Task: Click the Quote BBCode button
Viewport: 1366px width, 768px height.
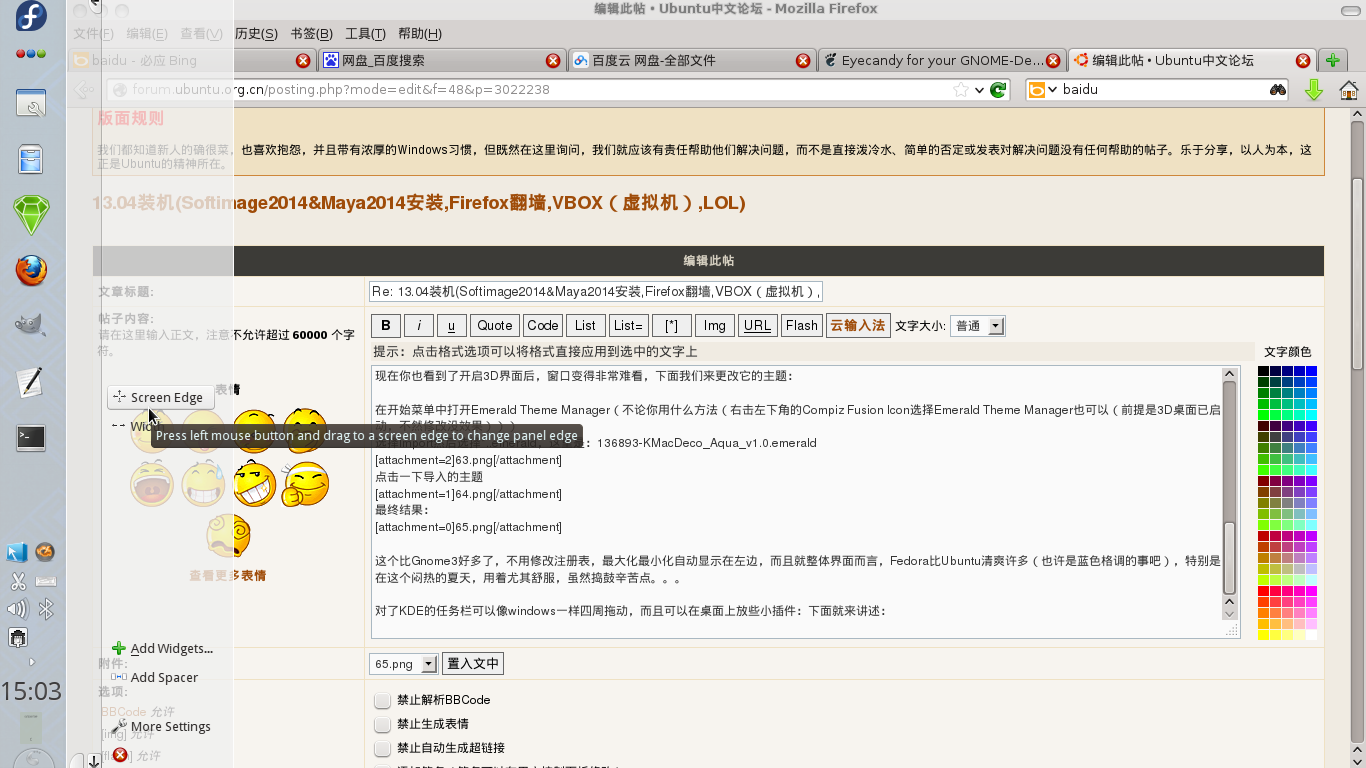Action: coord(494,326)
